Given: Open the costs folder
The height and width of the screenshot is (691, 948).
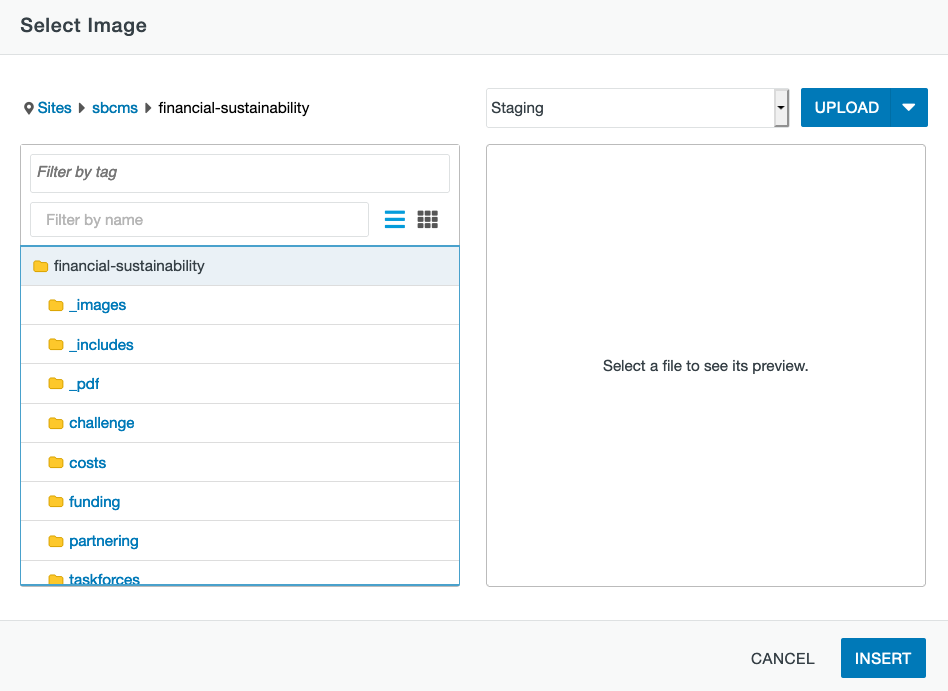Looking at the screenshot, I should [x=88, y=462].
